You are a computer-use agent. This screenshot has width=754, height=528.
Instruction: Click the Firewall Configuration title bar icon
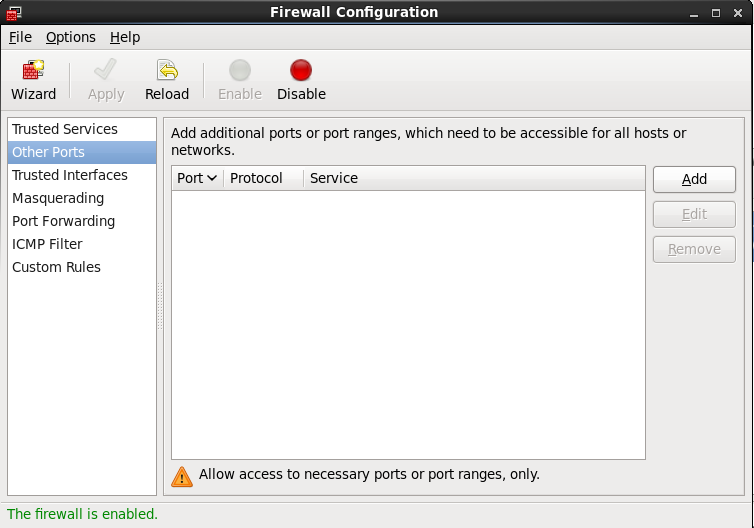(x=13, y=13)
